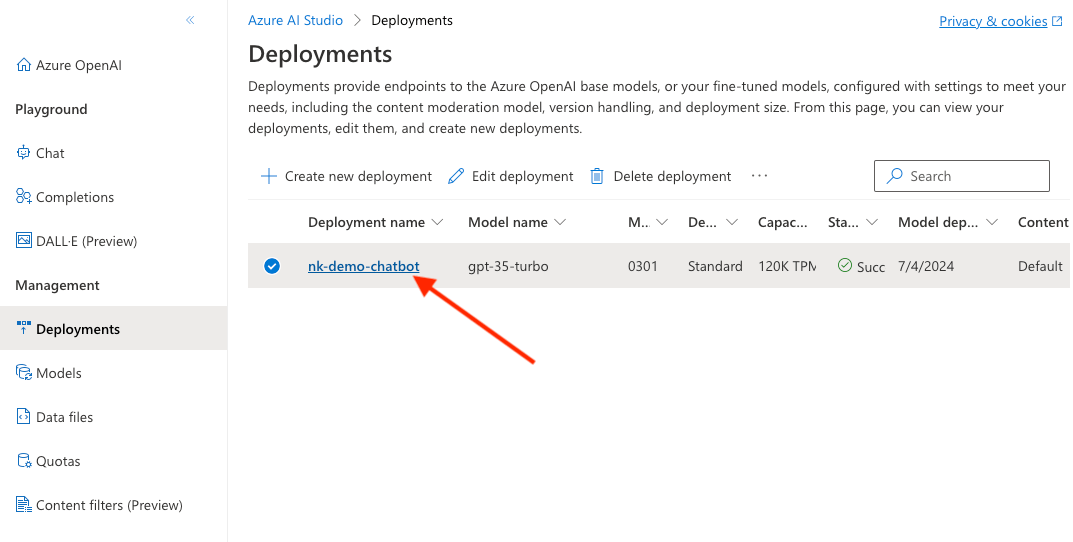Click the Models icon in sidebar
1073x542 pixels.
click(23, 372)
